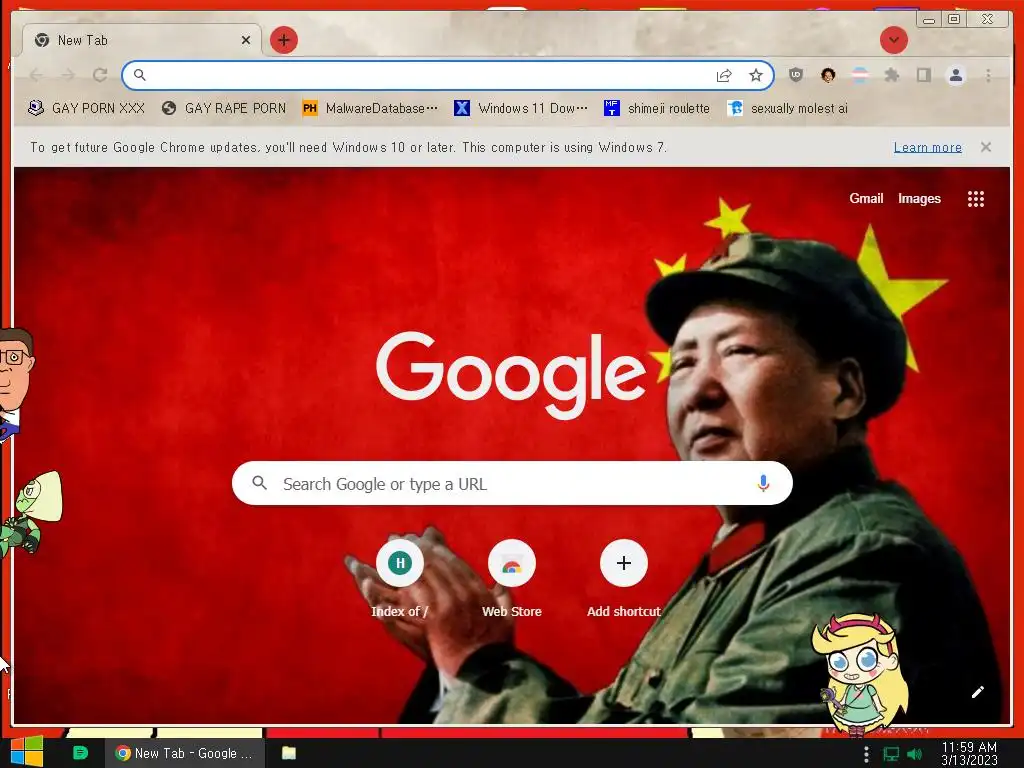1024x768 pixels.
Task: Open the Images link
Action: click(x=919, y=199)
